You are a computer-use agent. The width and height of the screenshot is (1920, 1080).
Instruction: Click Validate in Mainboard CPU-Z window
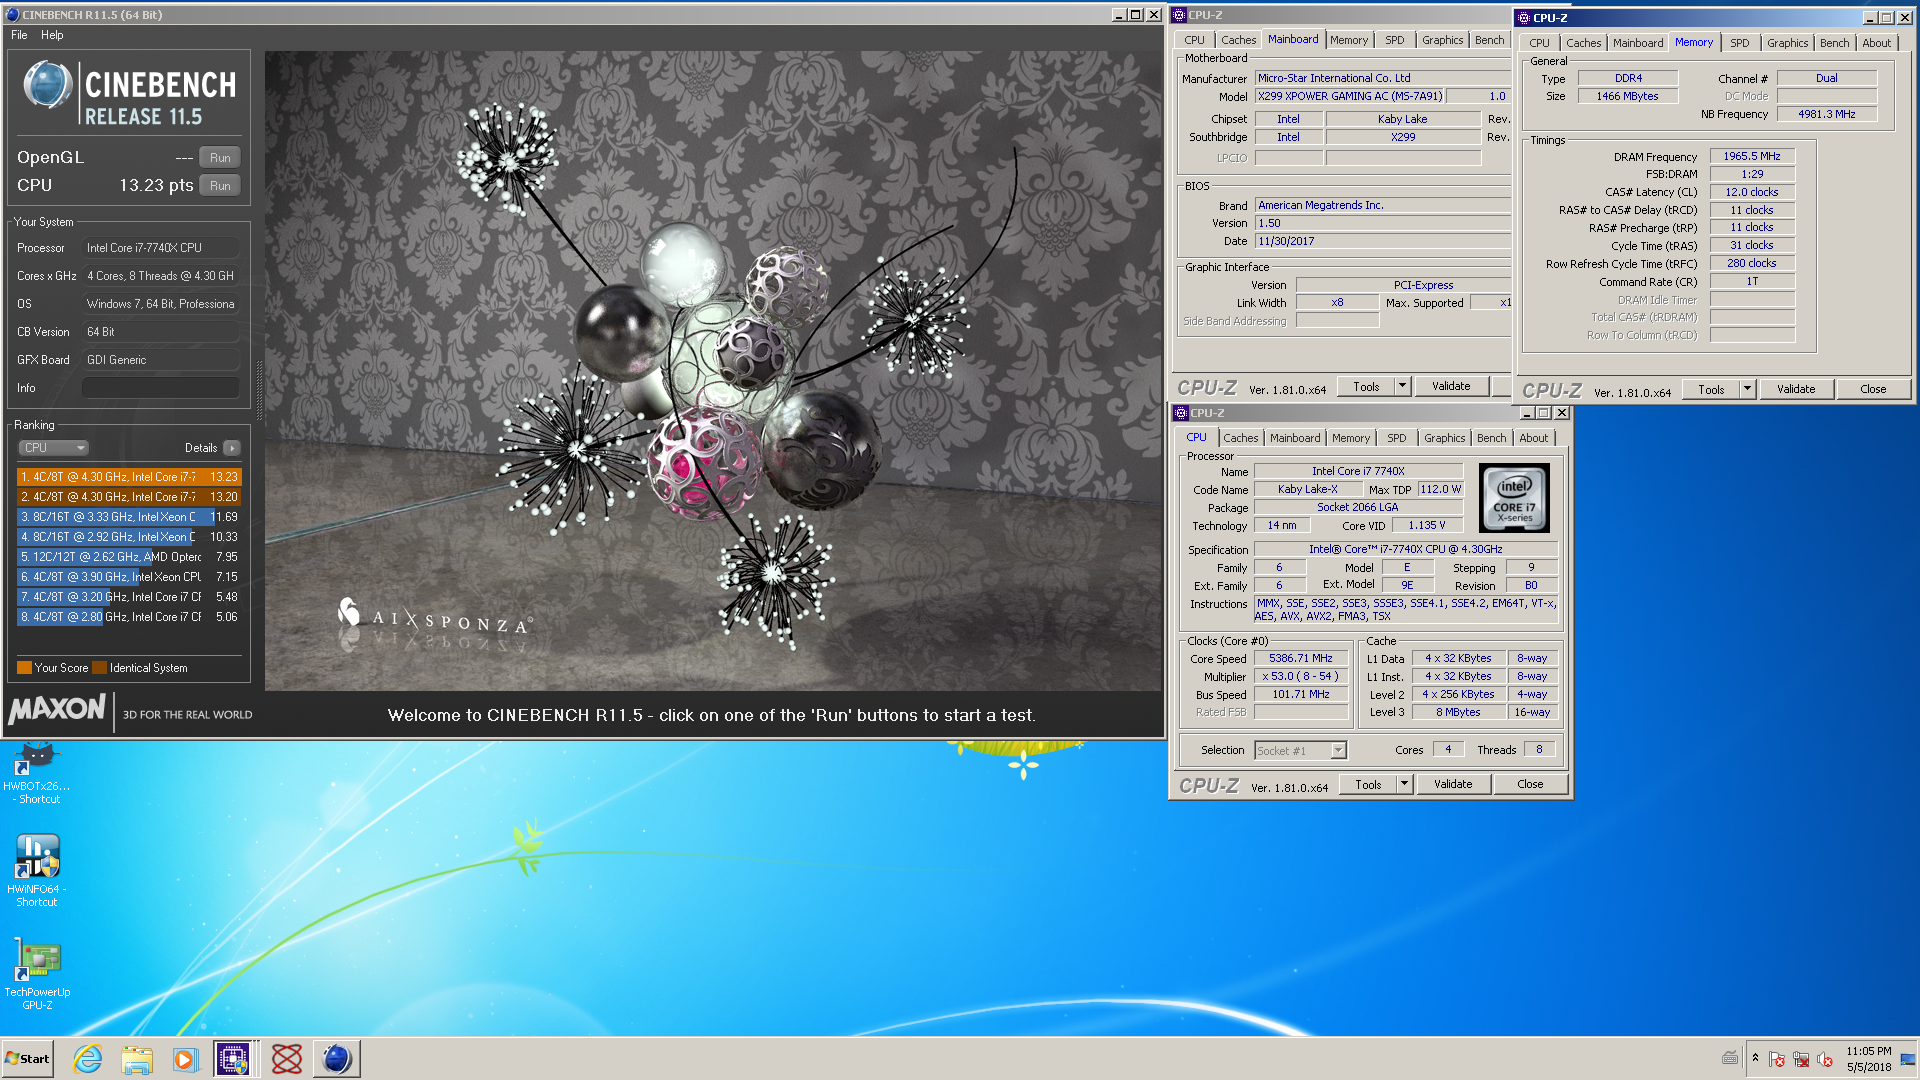point(1451,387)
